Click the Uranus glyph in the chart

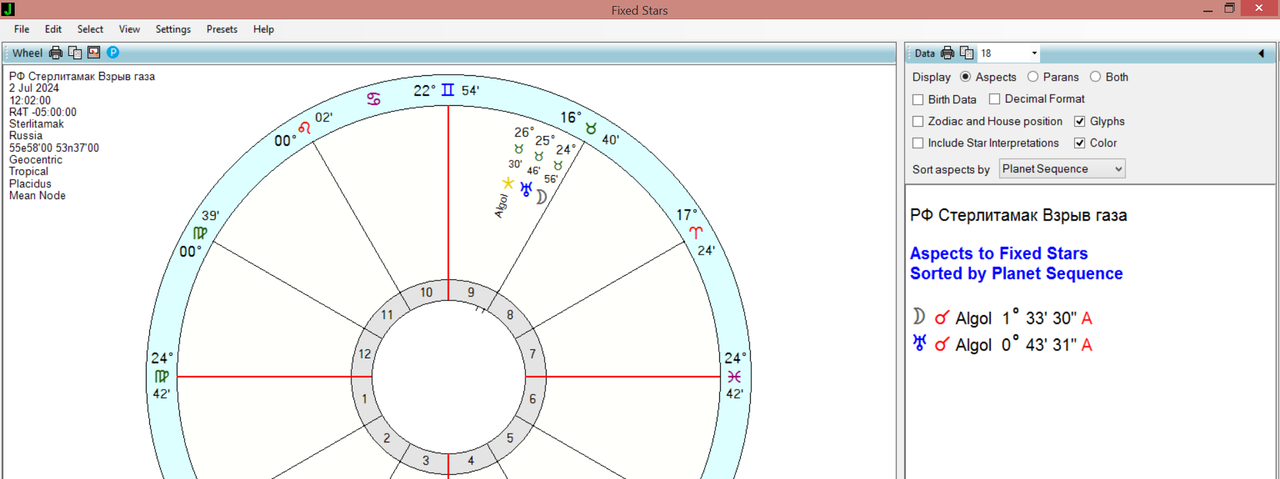pyautogui.click(x=526, y=189)
